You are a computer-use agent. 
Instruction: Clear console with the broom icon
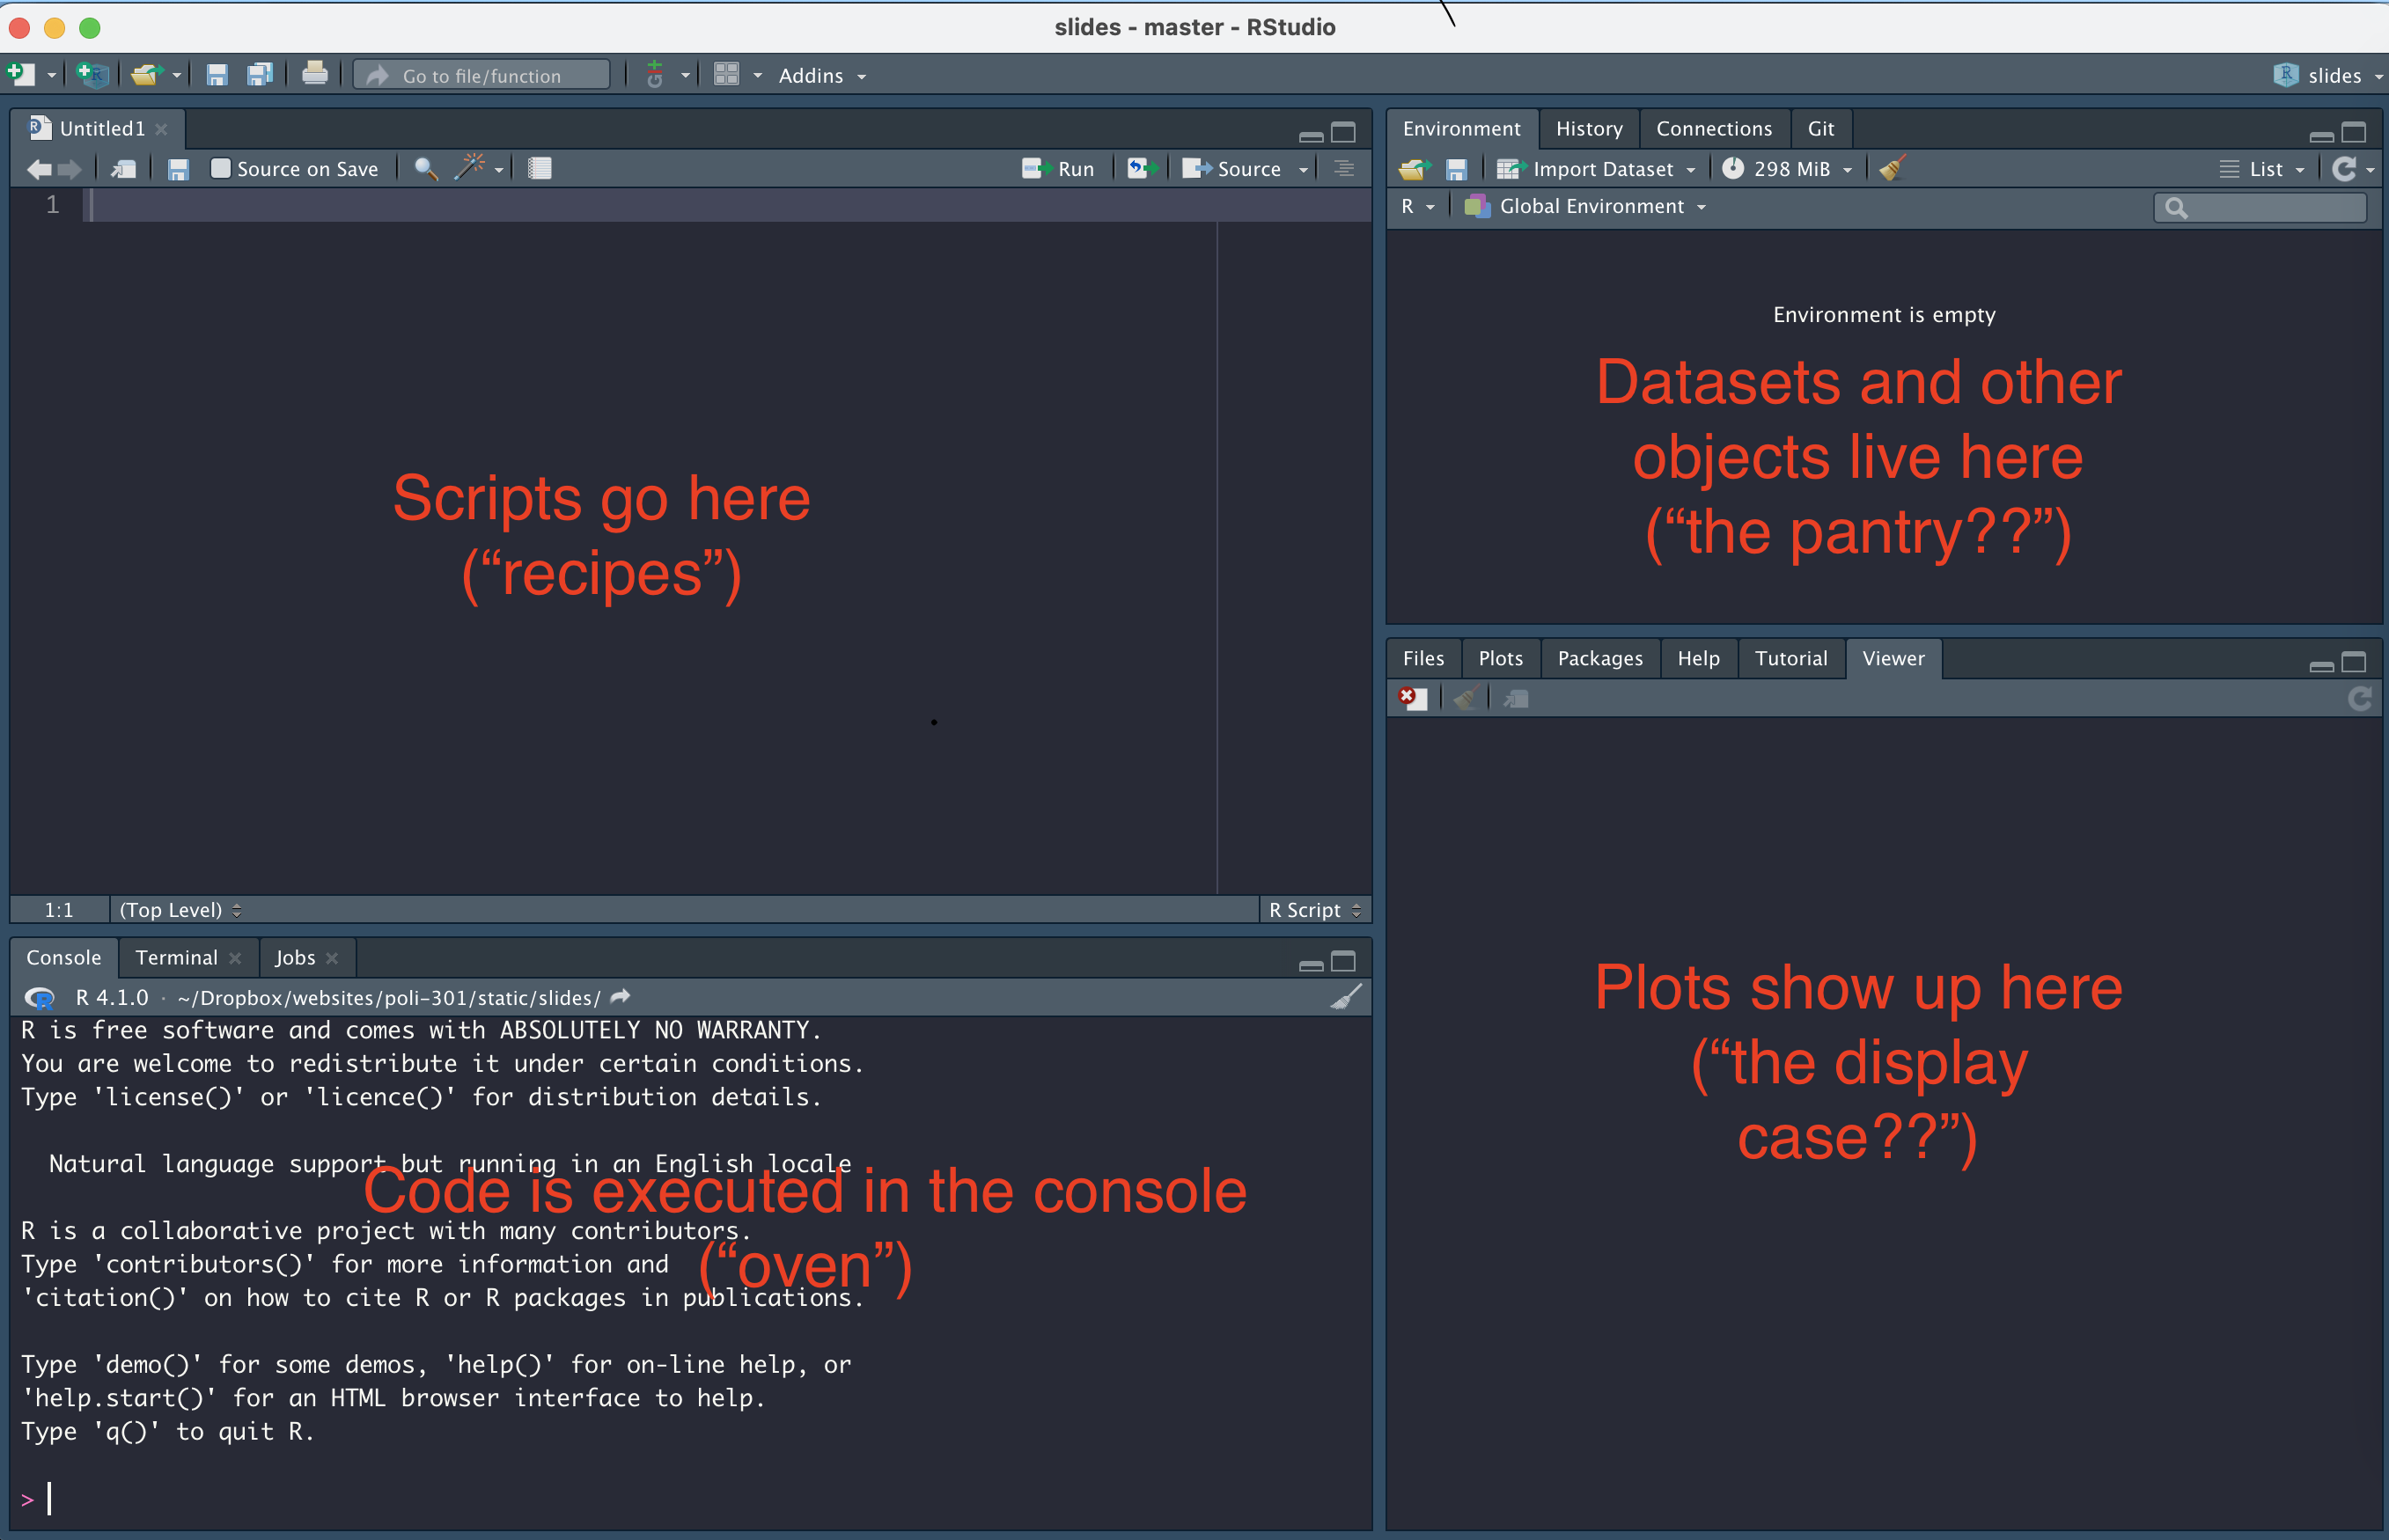tap(1346, 997)
